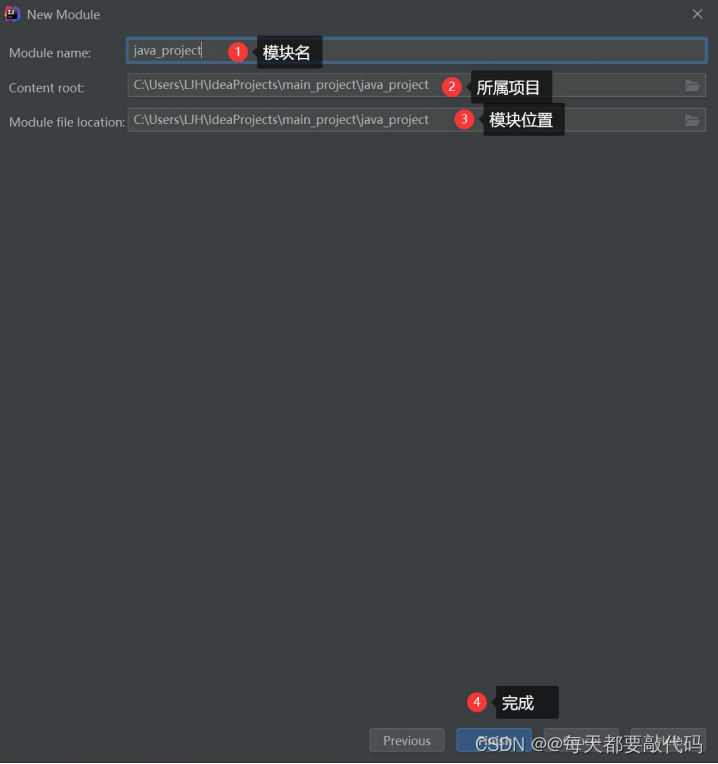Browse for Module file location folder

tap(692, 120)
